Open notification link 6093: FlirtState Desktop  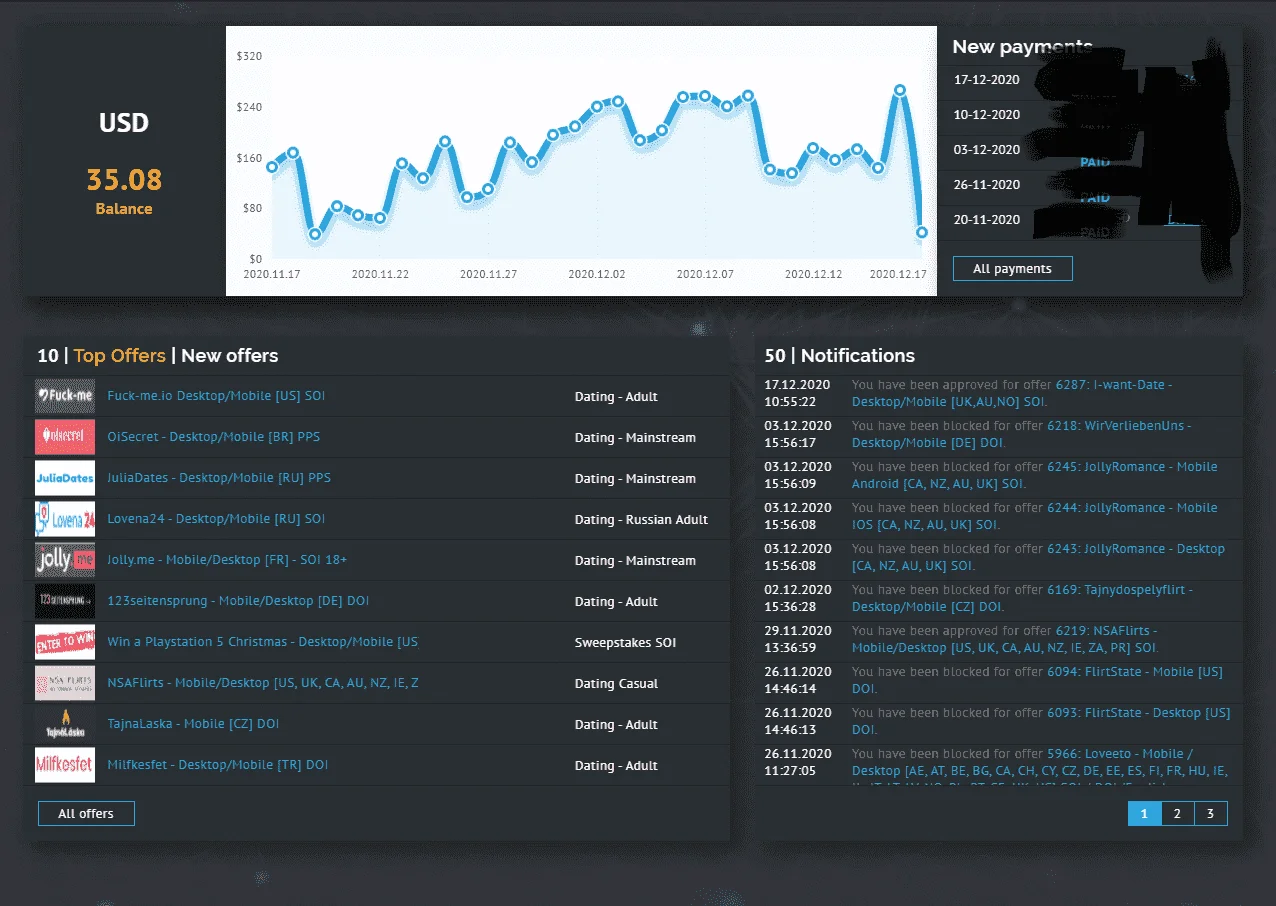1041,721
